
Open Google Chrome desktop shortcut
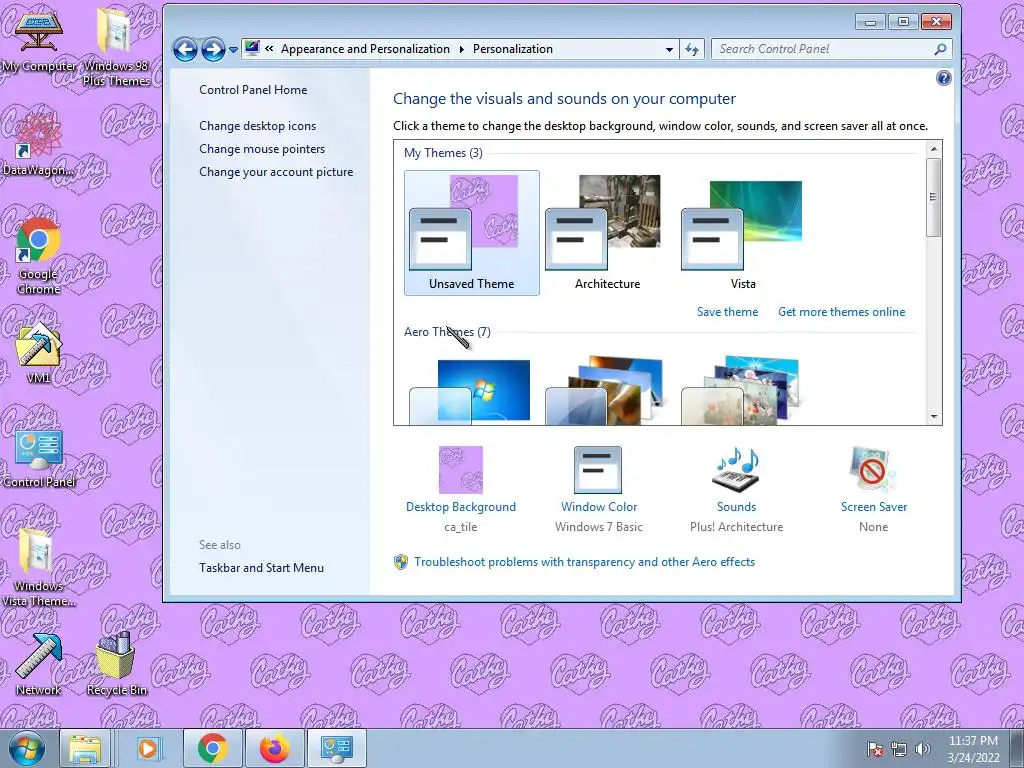pos(39,256)
